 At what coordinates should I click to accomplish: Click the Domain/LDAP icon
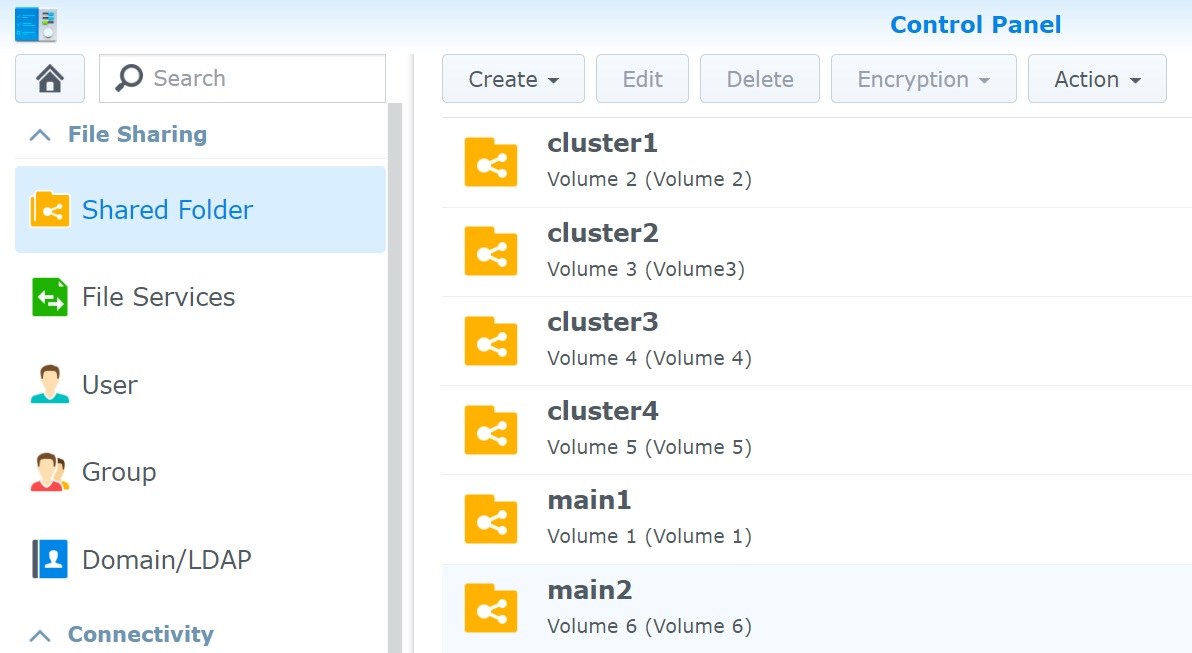pyautogui.click(x=50, y=560)
